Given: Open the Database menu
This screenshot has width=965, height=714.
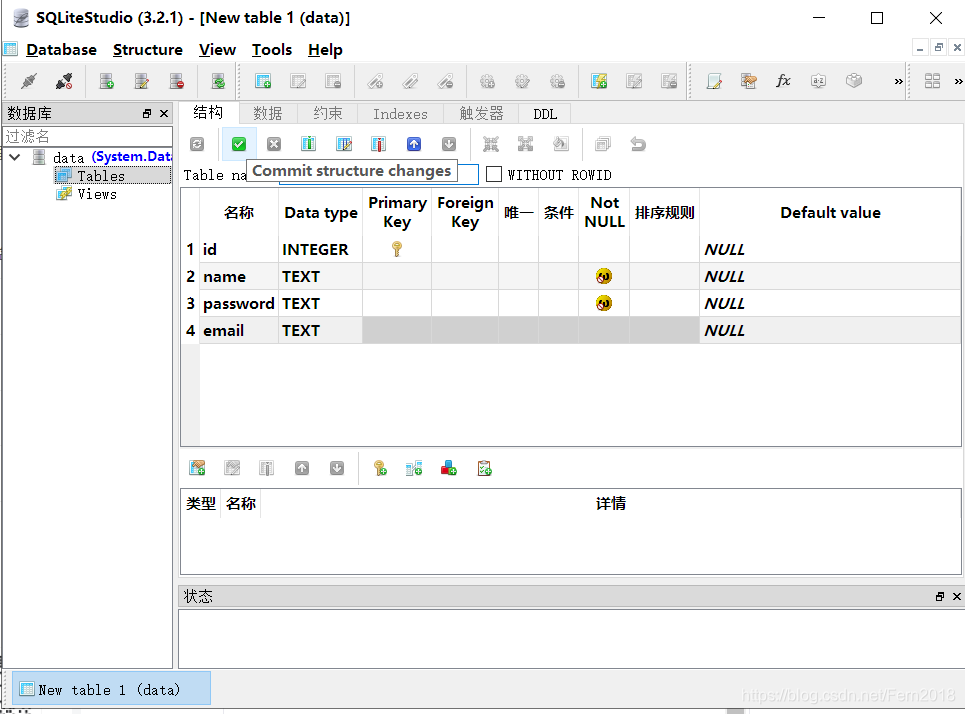Looking at the screenshot, I should (61, 50).
